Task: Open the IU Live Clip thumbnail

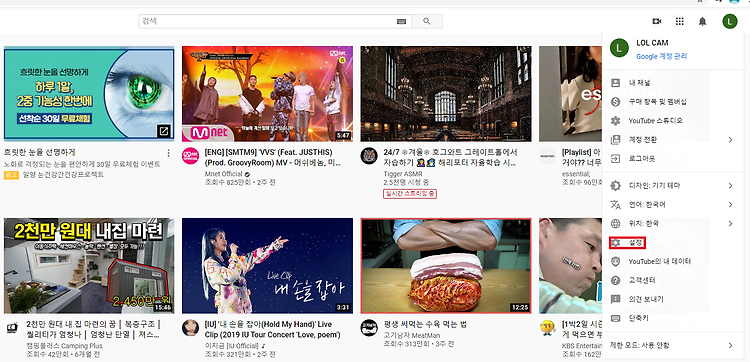Action: coord(267,266)
